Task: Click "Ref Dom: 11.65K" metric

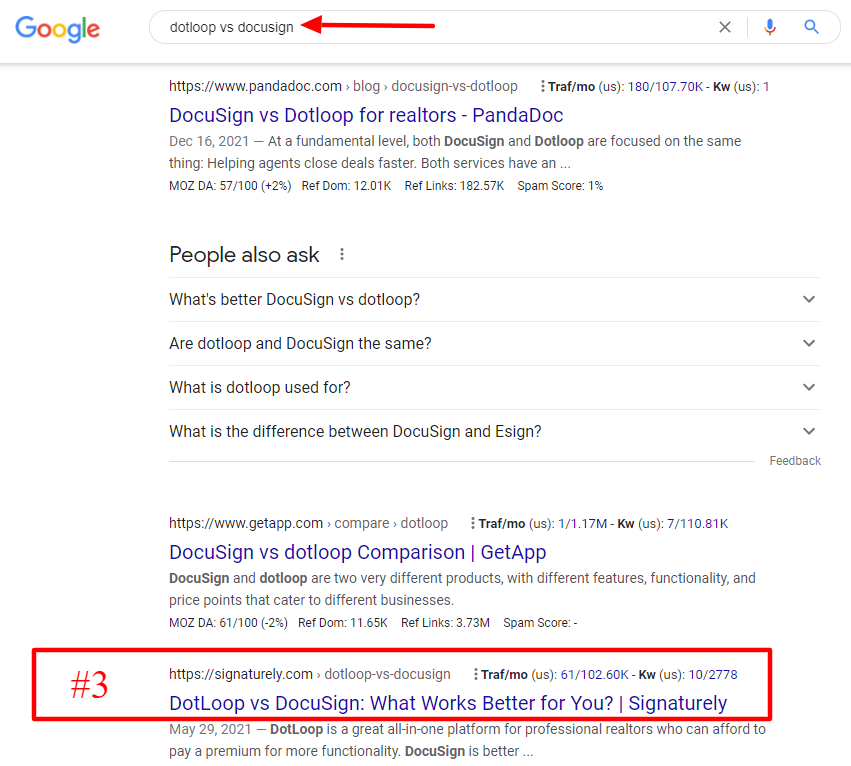Action: point(342,623)
